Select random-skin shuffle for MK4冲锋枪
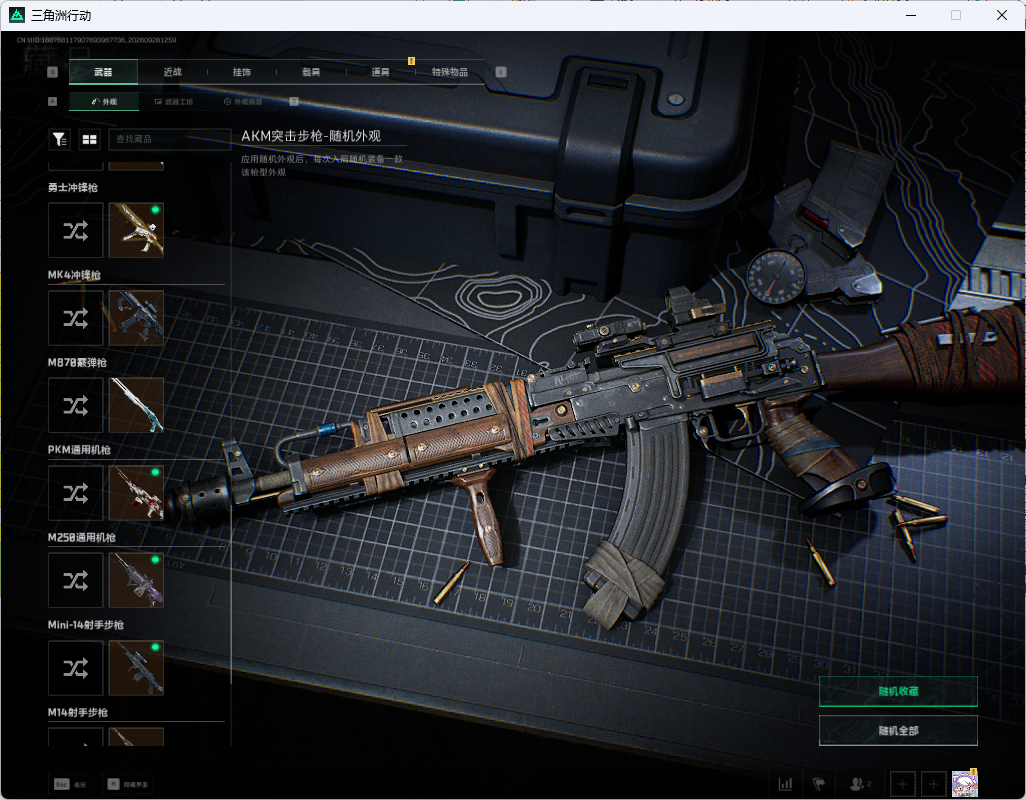The width and height of the screenshot is (1026, 800). pos(76,318)
